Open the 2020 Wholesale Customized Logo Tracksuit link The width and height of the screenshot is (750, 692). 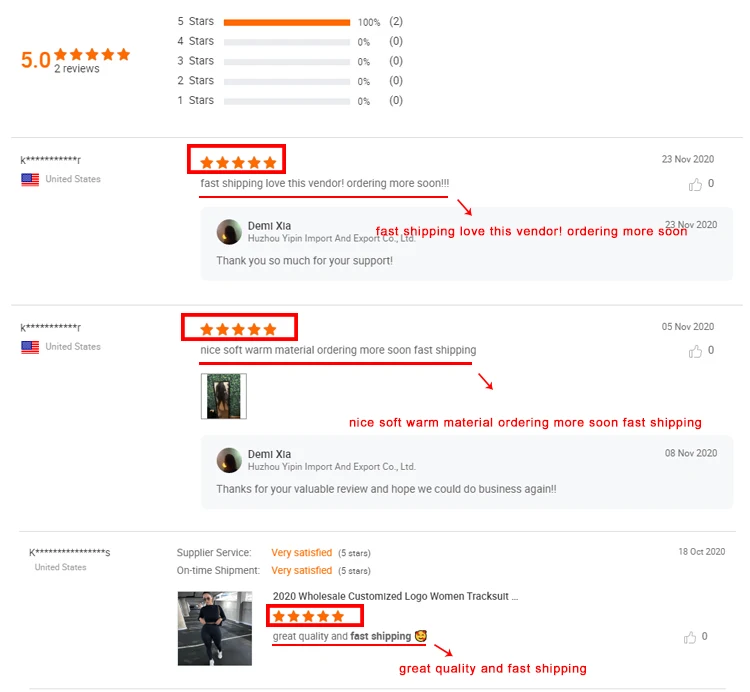click(395, 596)
